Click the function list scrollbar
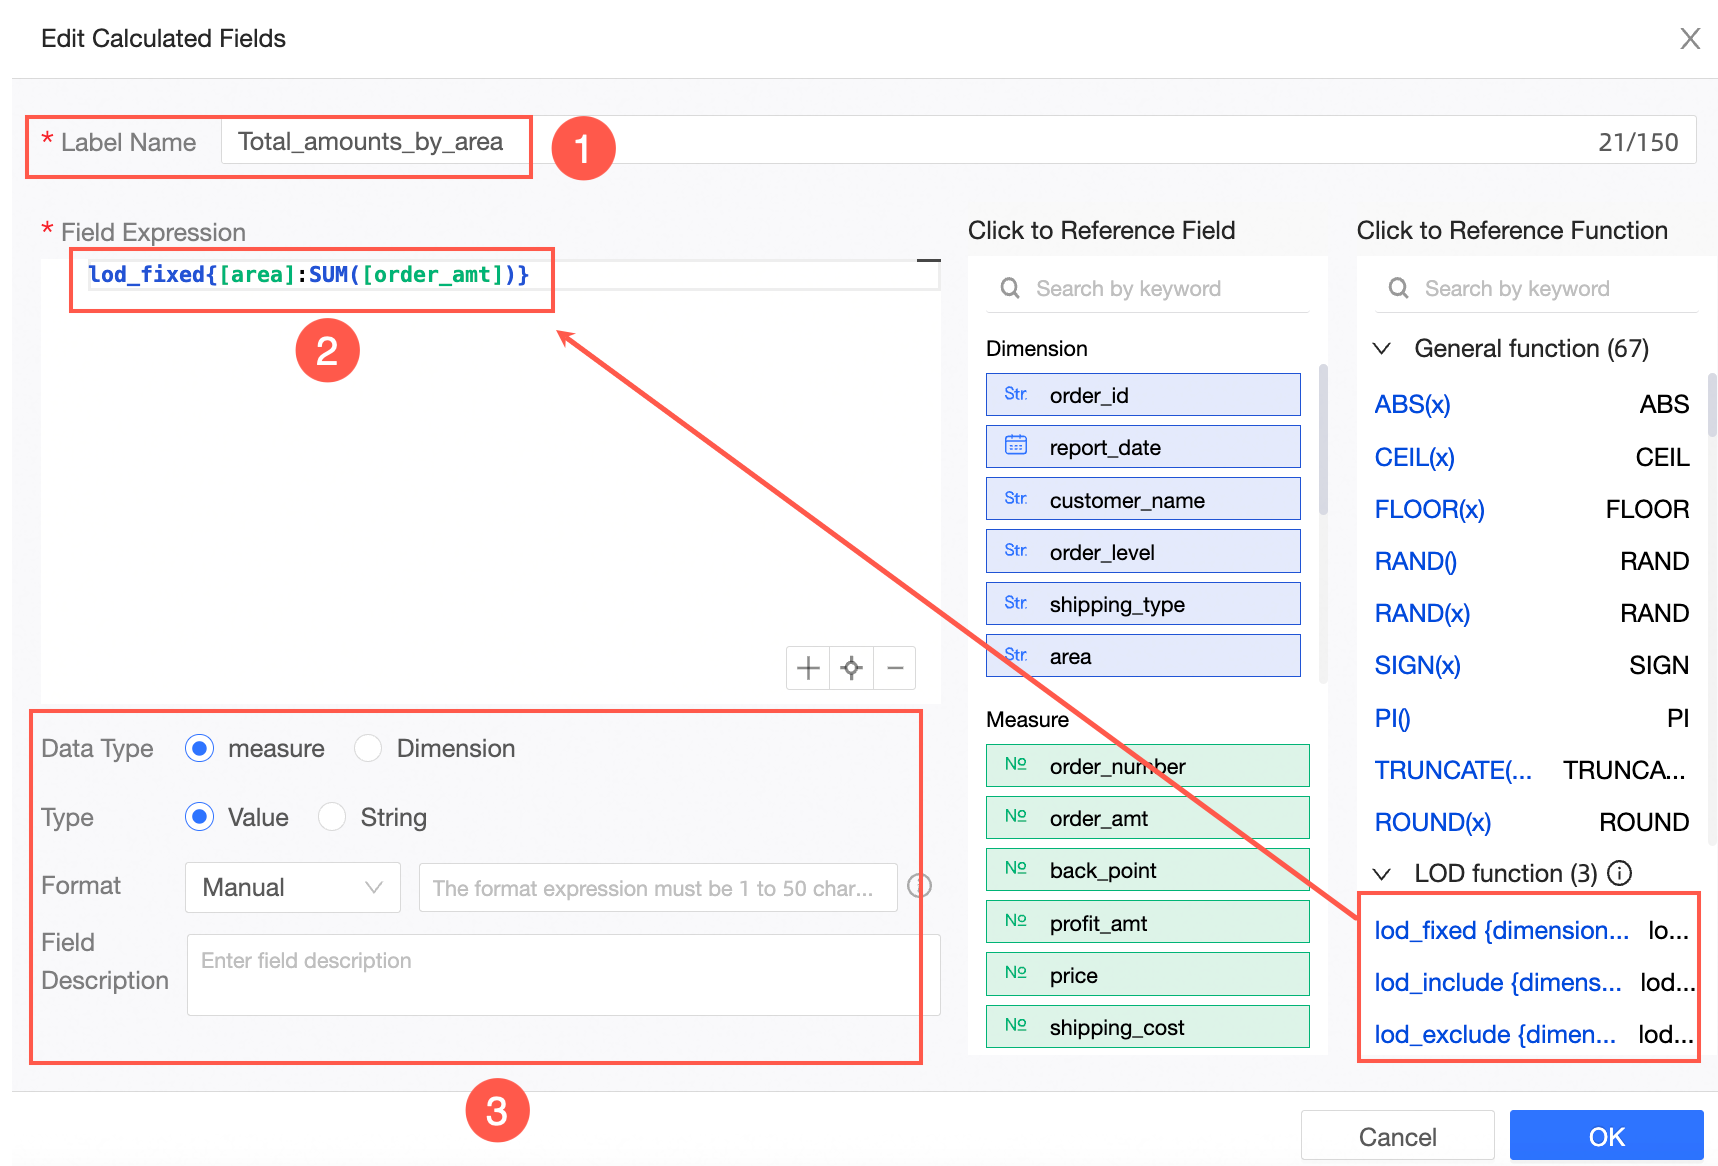The width and height of the screenshot is (1718, 1166). pyautogui.click(x=1712, y=404)
